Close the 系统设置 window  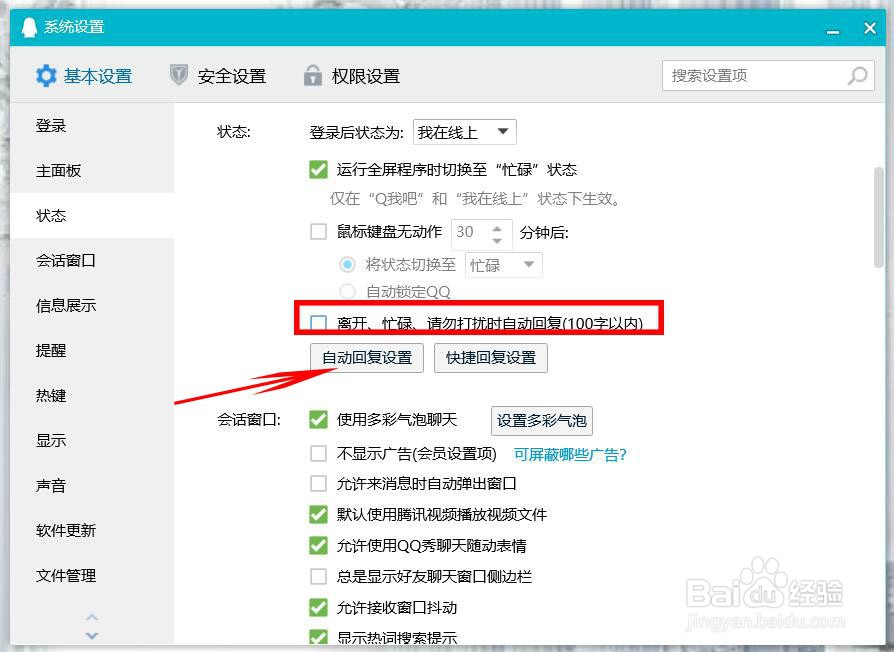tap(869, 27)
